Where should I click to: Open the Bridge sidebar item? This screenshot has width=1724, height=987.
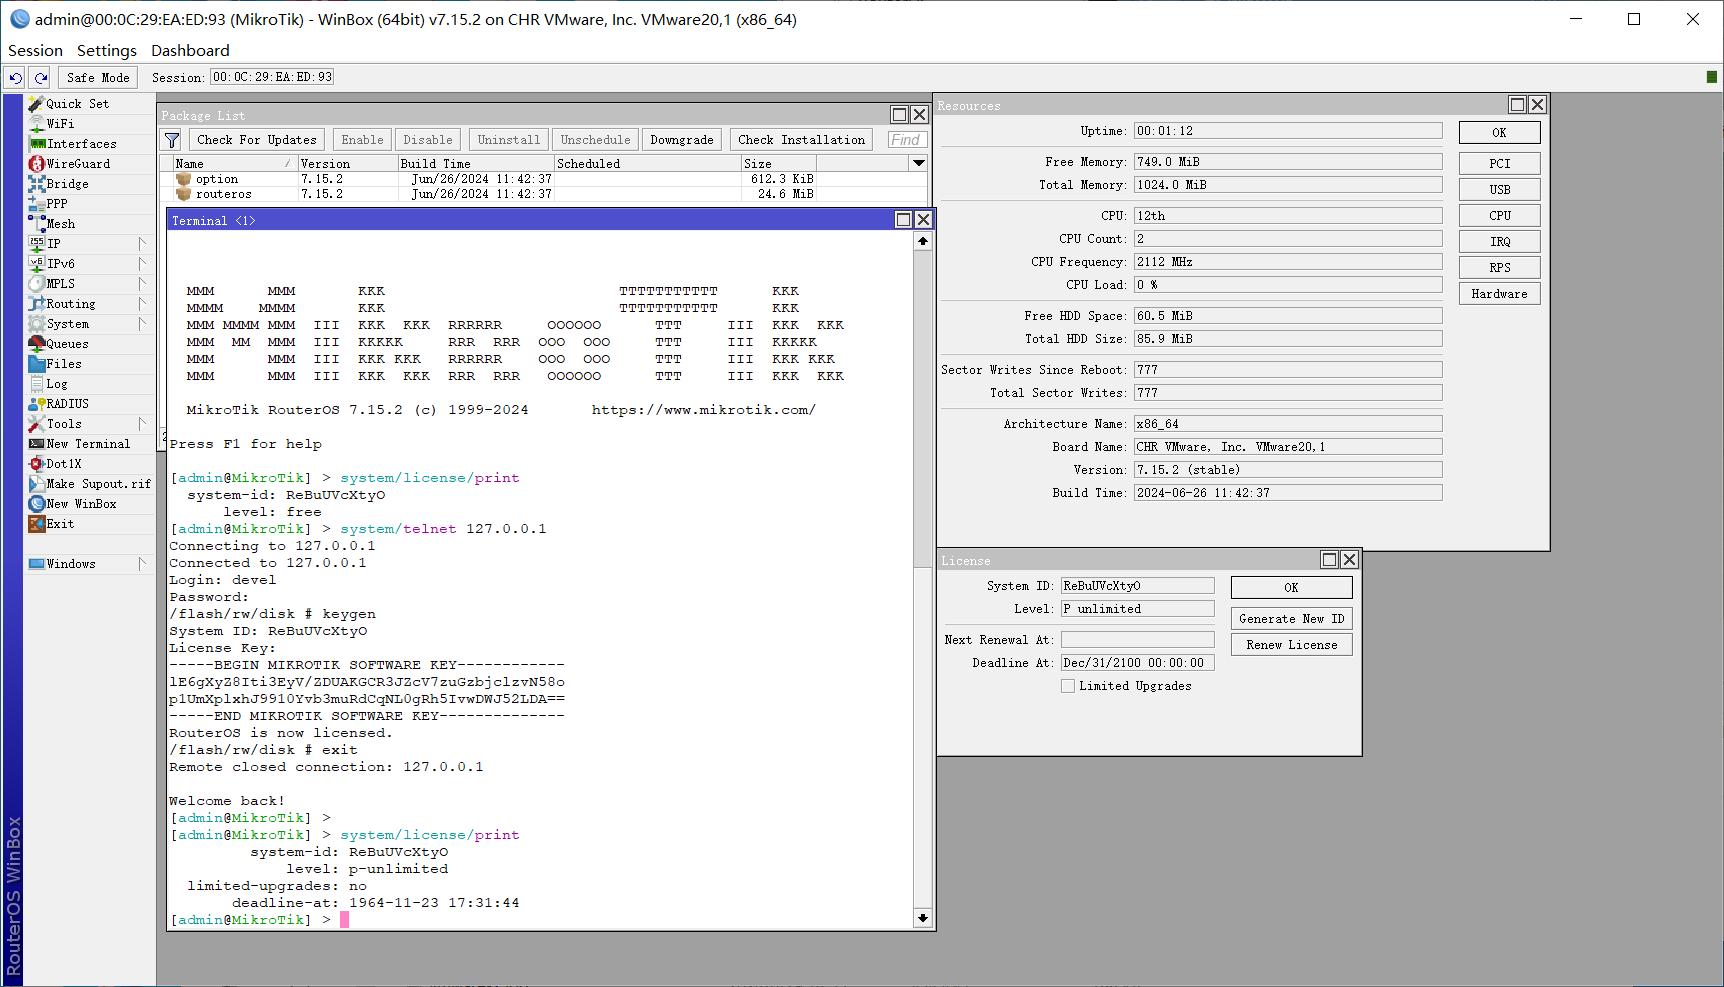(x=67, y=184)
